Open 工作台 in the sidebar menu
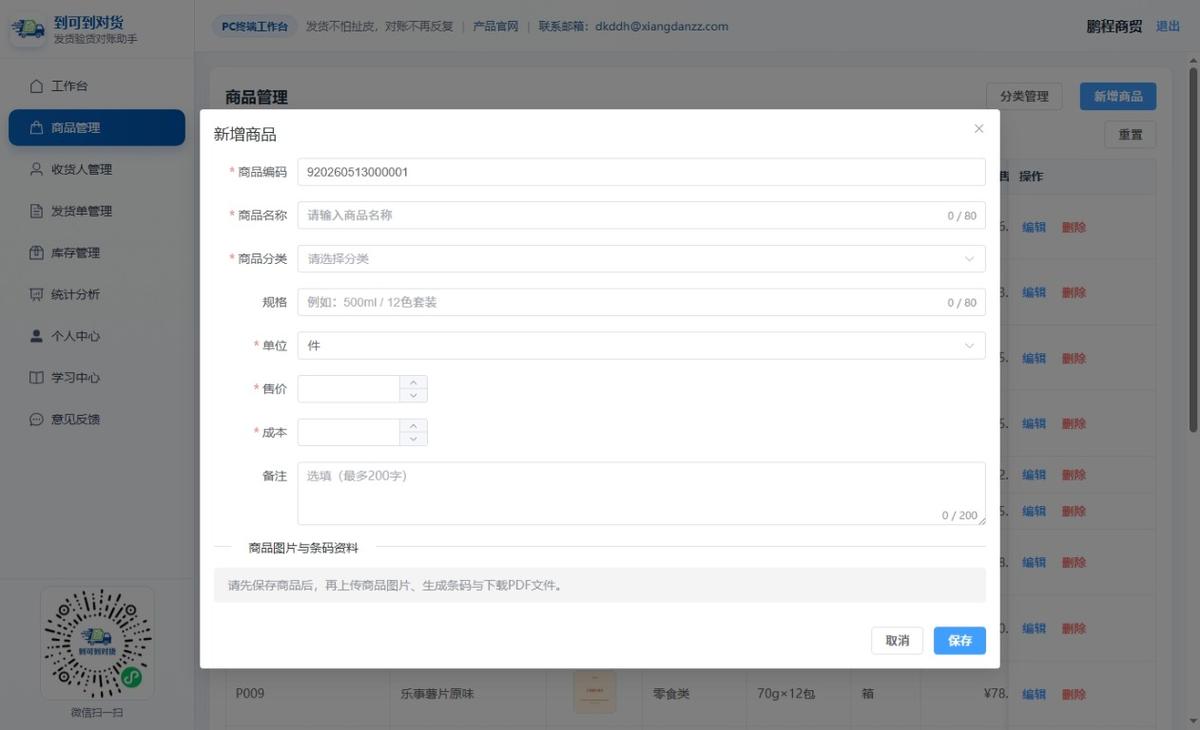The image size is (1200, 730). coord(97,86)
